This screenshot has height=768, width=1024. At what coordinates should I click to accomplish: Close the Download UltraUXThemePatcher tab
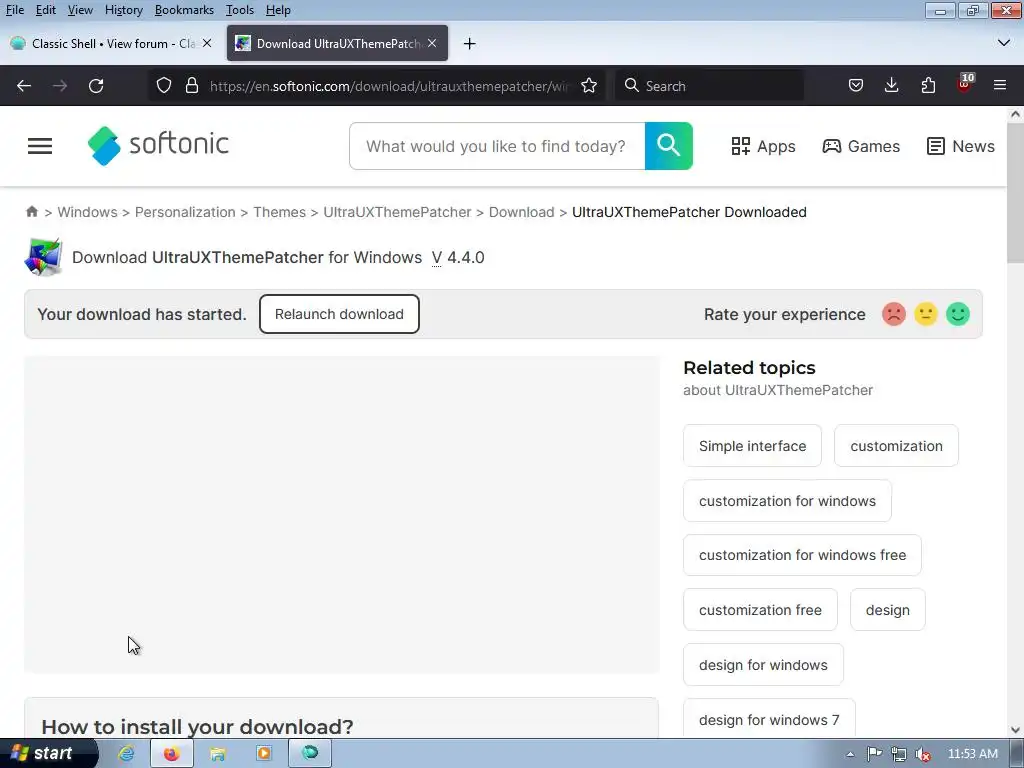tap(432, 43)
